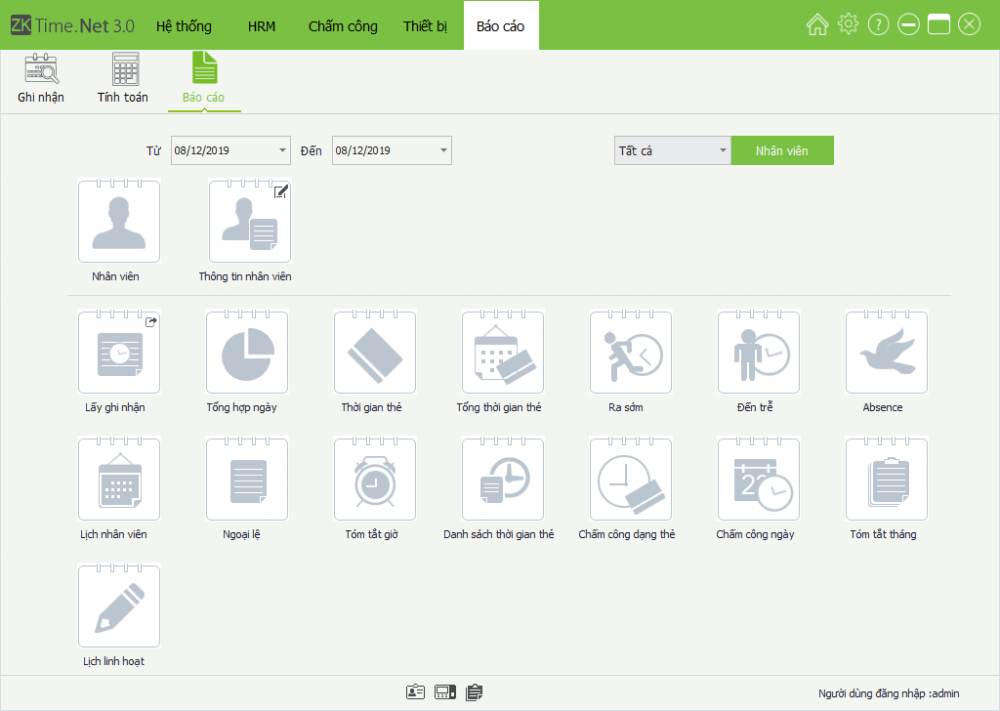
Task: Open the Lấy ghi nhận report
Action: (x=119, y=352)
